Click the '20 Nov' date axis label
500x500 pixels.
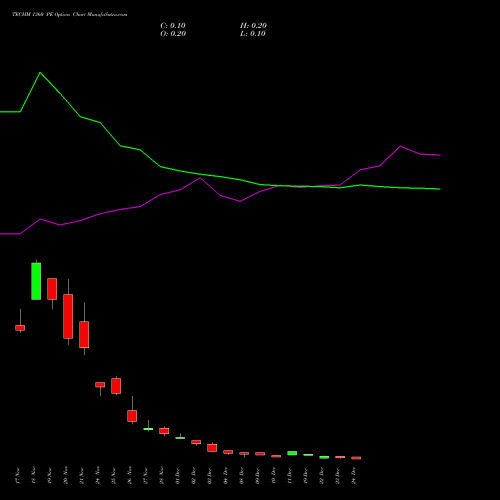pyautogui.click(x=66, y=475)
